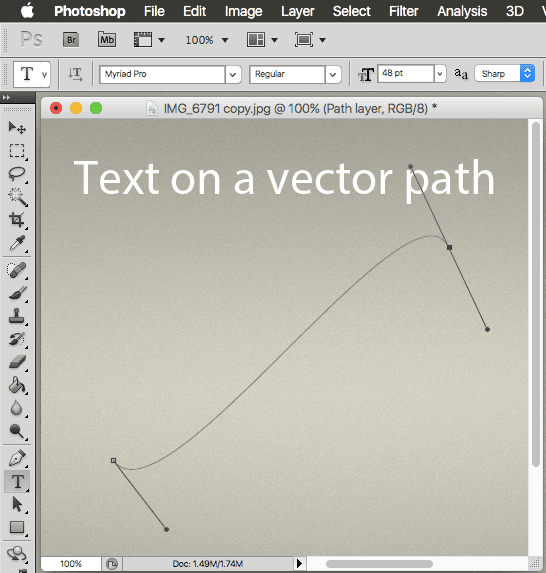
Task: Click the direction handle below the upper anchor
Action: [487, 329]
